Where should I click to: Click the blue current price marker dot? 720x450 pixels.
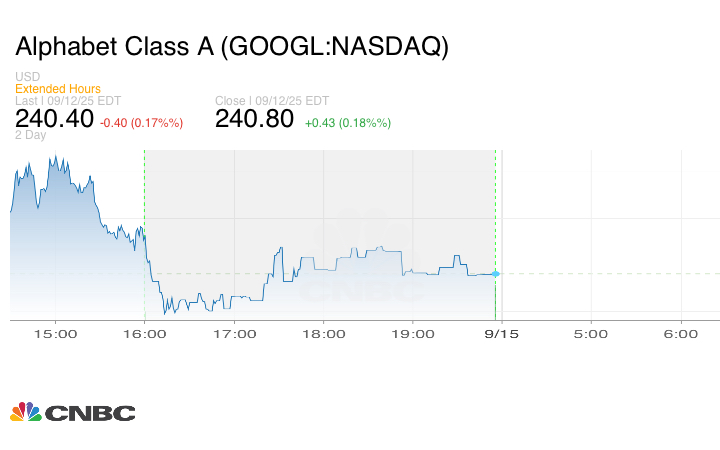[496, 273]
